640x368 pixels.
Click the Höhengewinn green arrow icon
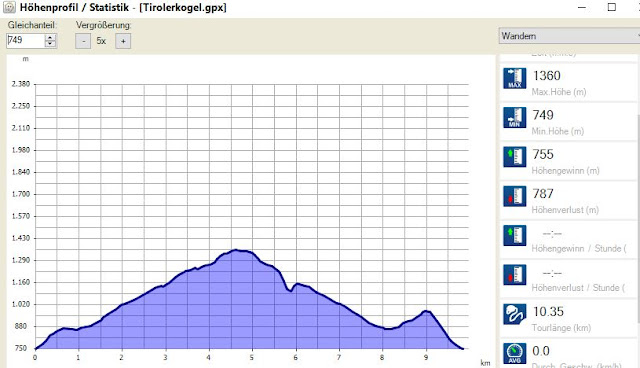click(x=515, y=157)
